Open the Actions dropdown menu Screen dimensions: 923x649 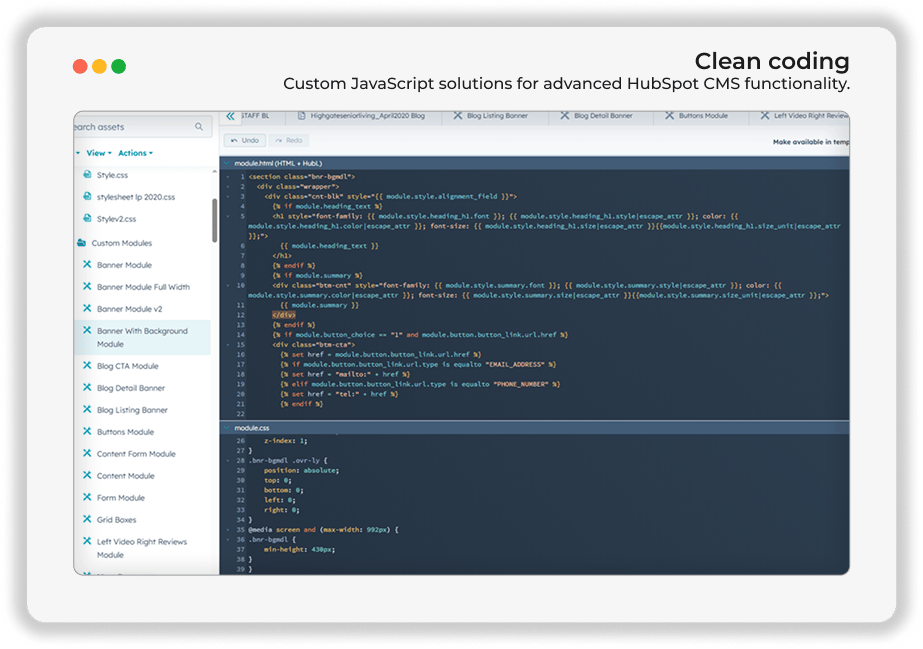(x=135, y=153)
